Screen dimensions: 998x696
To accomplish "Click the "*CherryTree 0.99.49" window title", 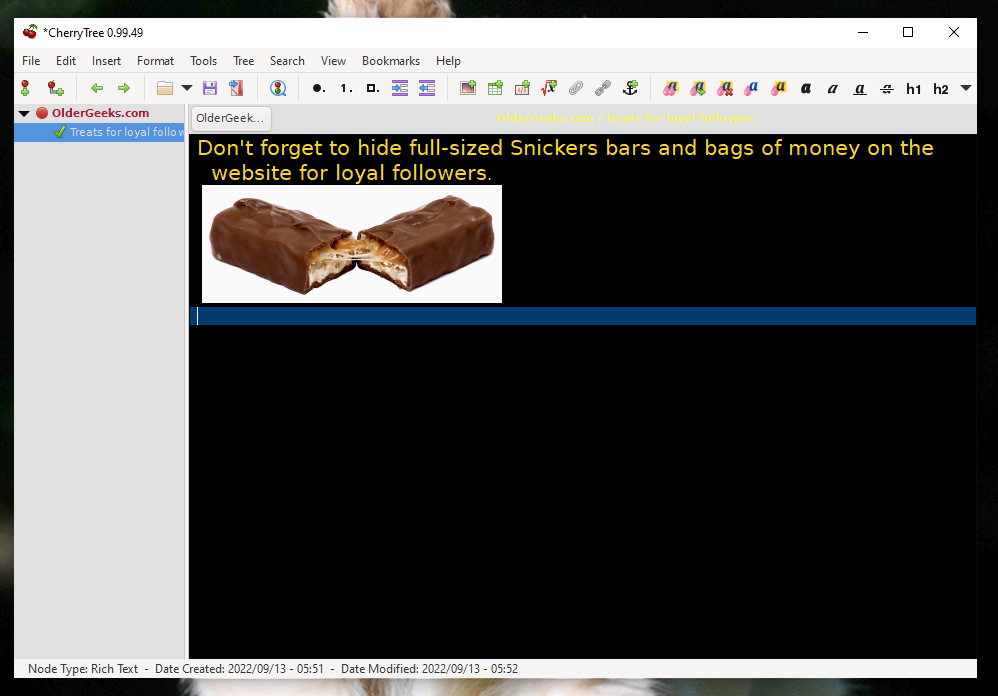I will pos(93,32).
